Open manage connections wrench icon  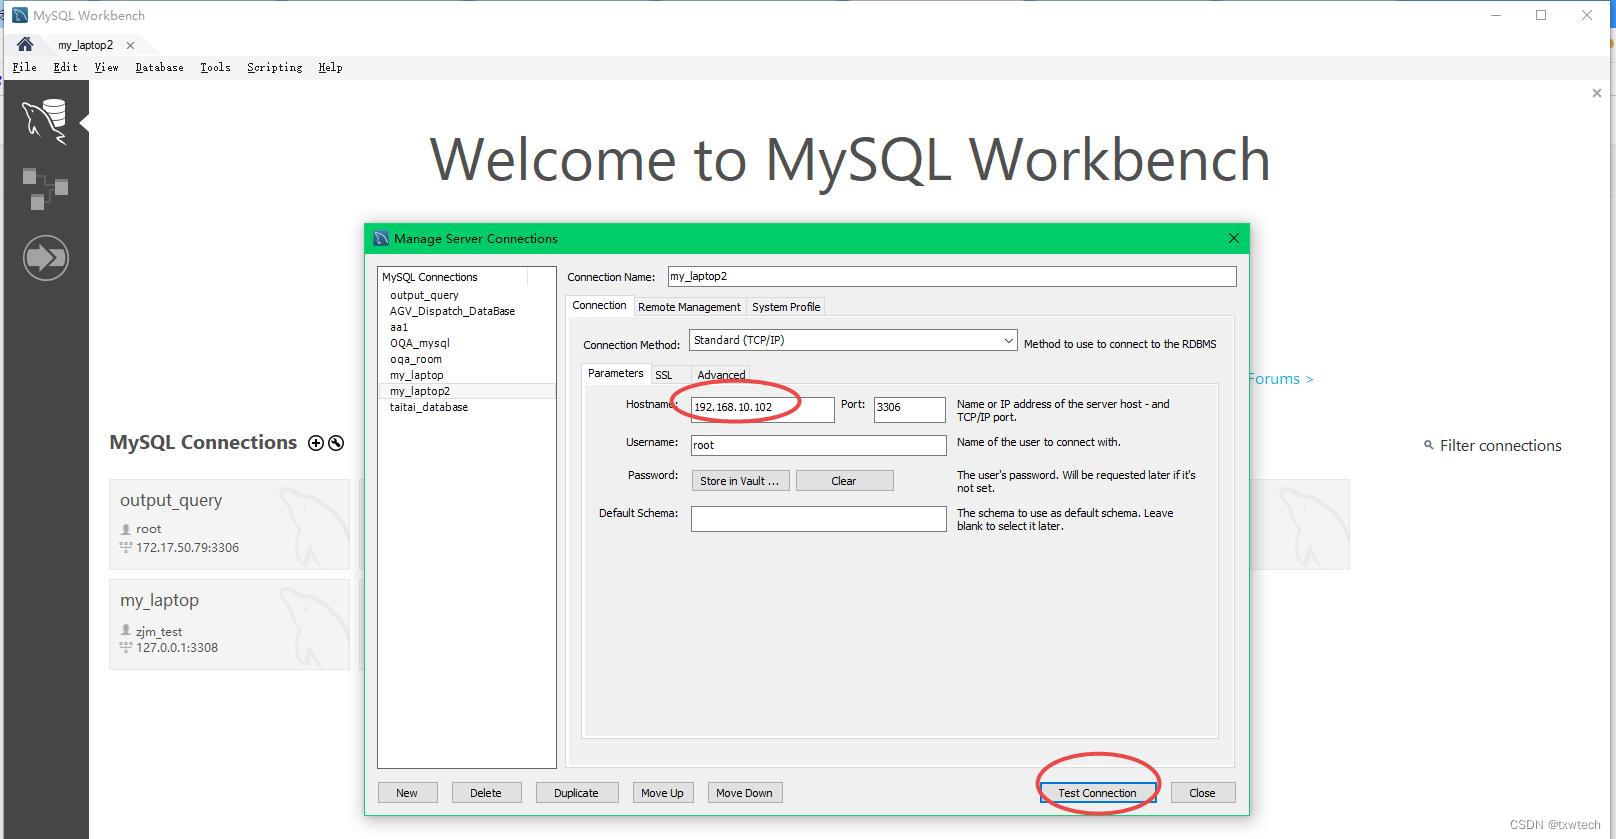pyautogui.click(x=336, y=443)
